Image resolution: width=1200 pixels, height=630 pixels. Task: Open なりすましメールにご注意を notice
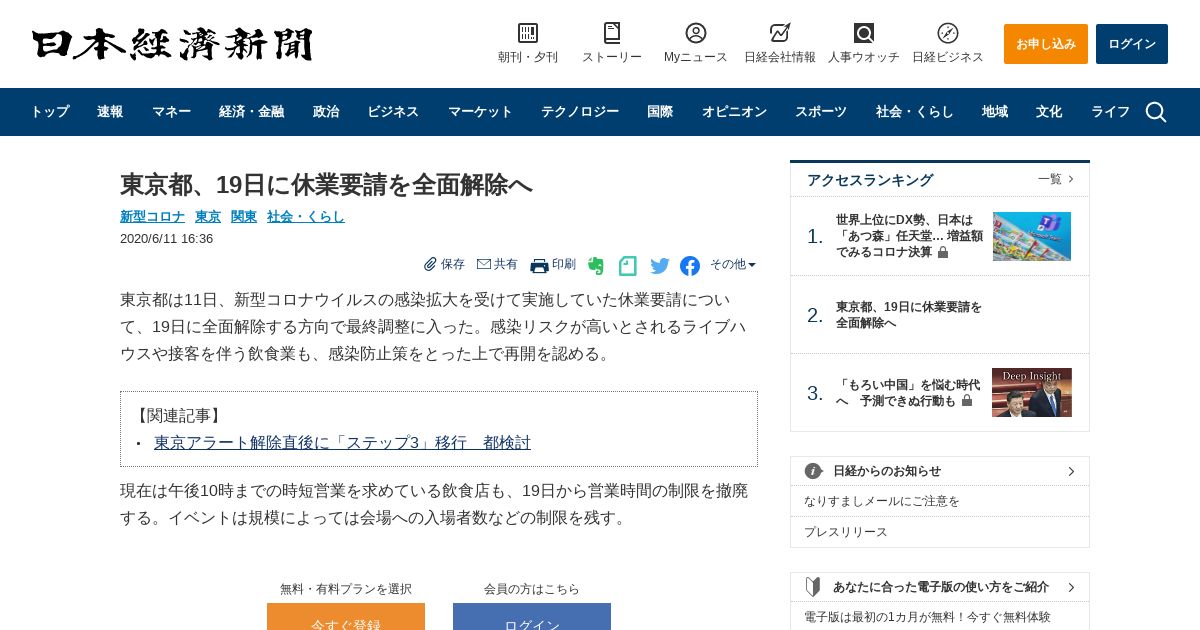coord(882,501)
